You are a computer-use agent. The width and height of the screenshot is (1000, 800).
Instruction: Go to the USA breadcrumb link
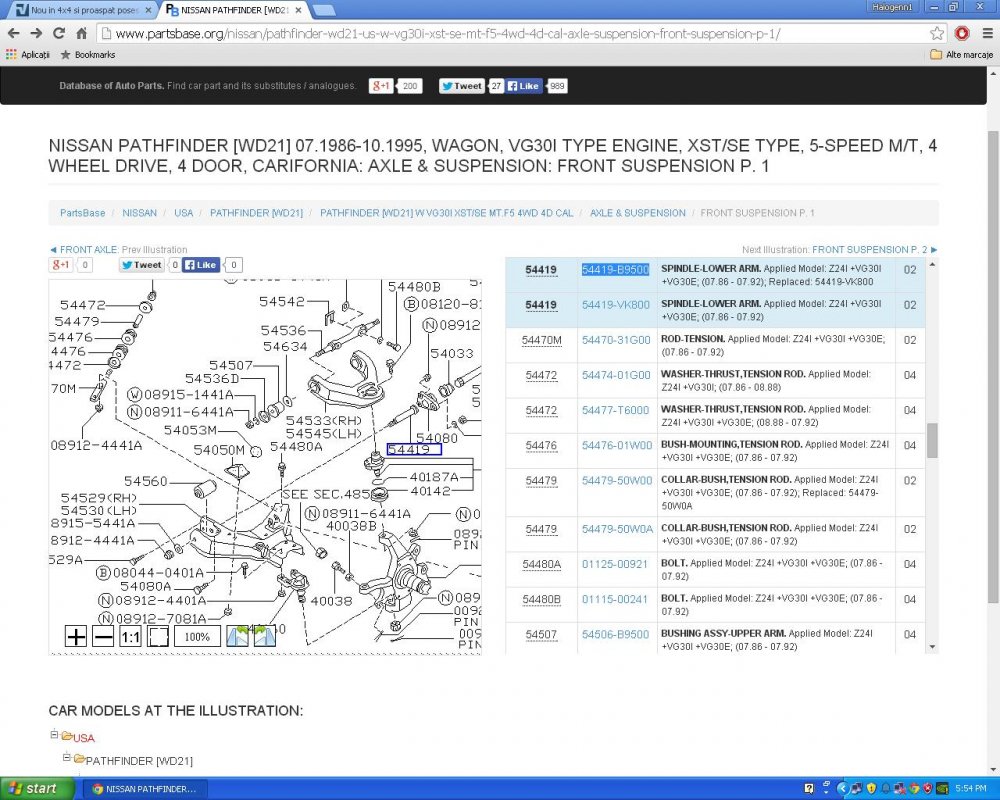click(x=184, y=213)
